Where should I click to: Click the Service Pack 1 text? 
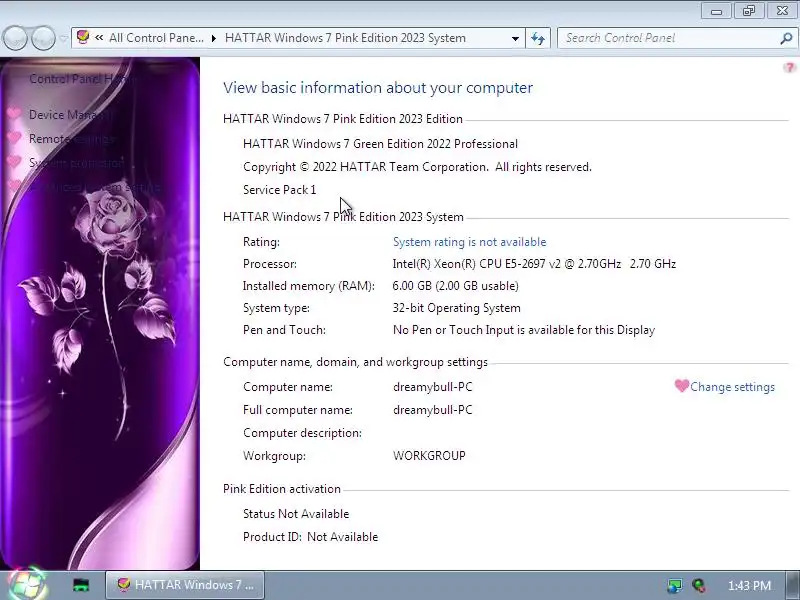click(x=280, y=190)
